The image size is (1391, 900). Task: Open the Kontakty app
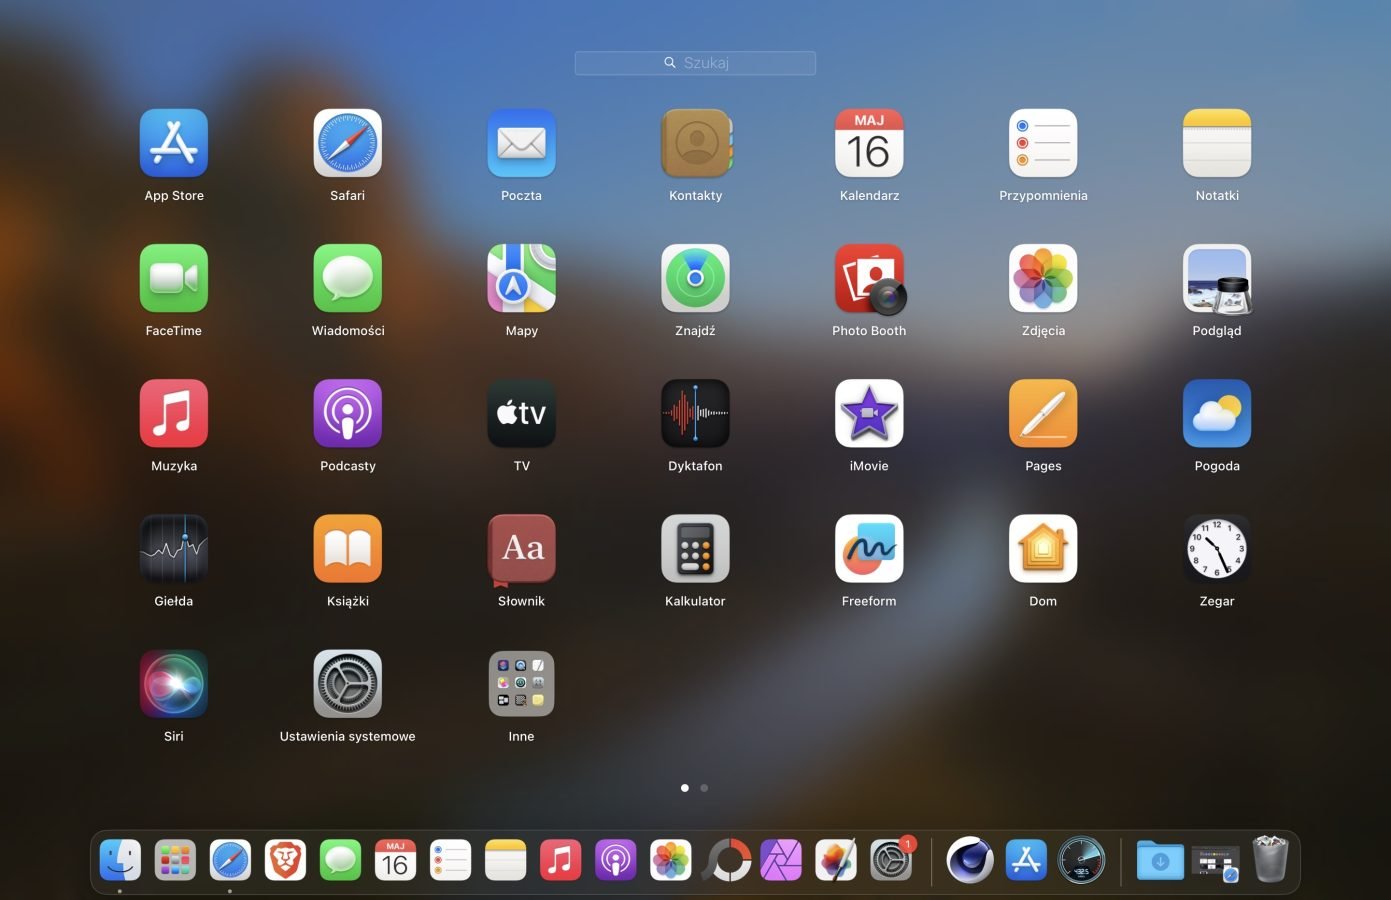(696, 143)
